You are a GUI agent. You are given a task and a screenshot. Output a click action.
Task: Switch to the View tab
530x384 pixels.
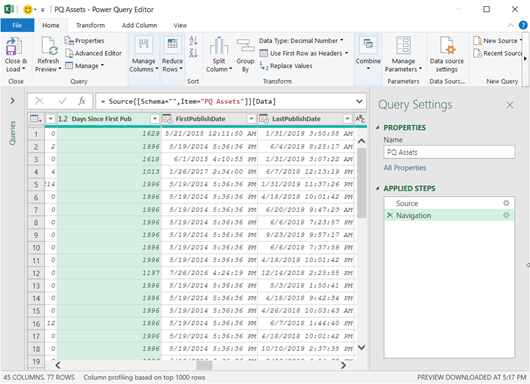tap(180, 25)
